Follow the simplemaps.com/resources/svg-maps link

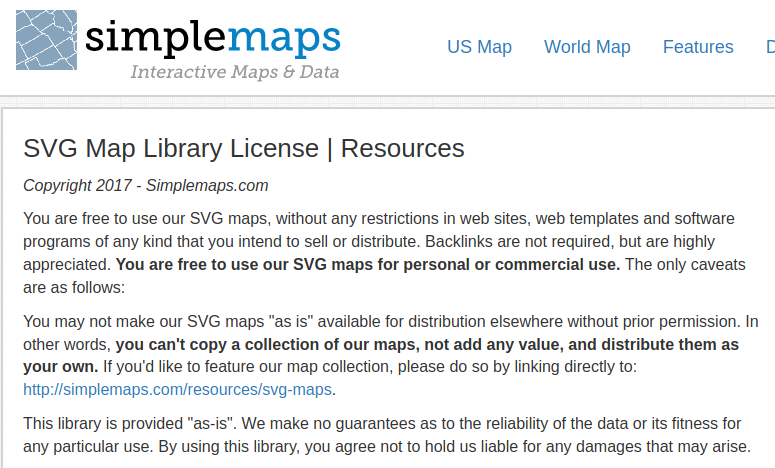pyautogui.click(x=178, y=389)
